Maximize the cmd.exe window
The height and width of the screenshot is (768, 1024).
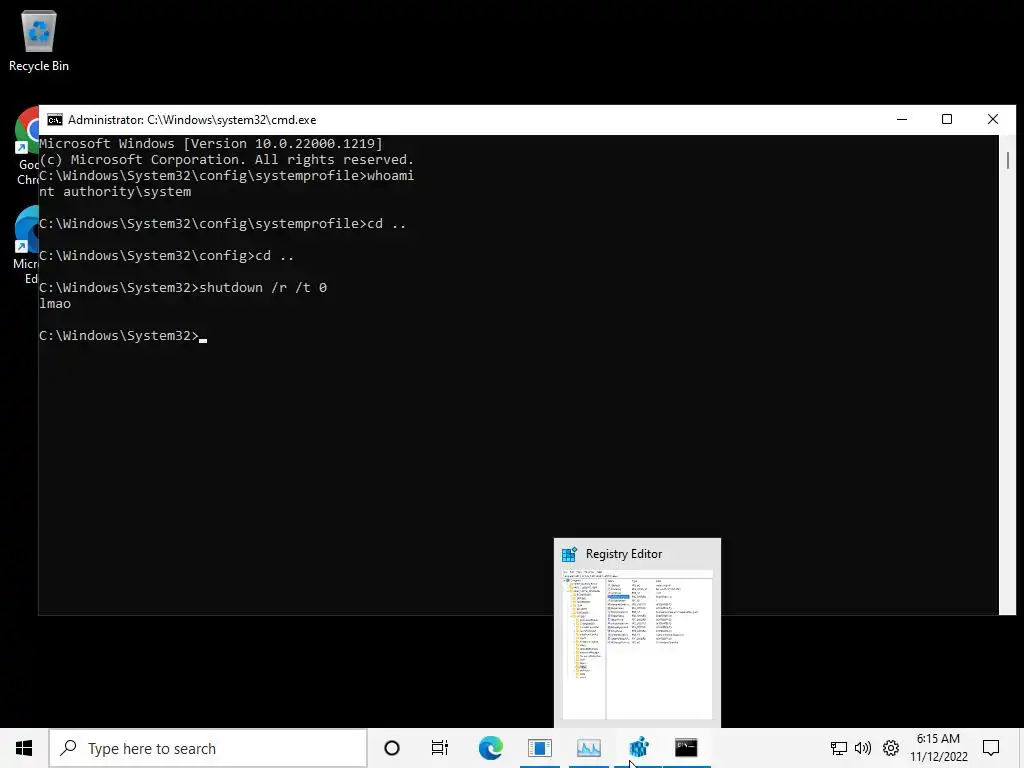[x=947, y=120]
